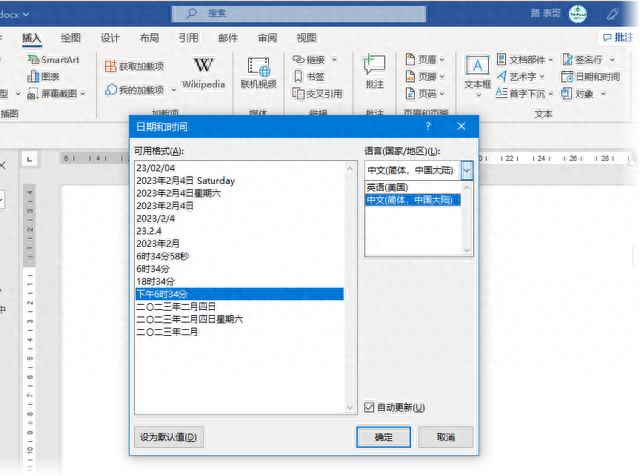The width and height of the screenshot is (640, 476).
Task: Click Date and Time (日期和时间) ribbon button
Action: click(591, 76)
